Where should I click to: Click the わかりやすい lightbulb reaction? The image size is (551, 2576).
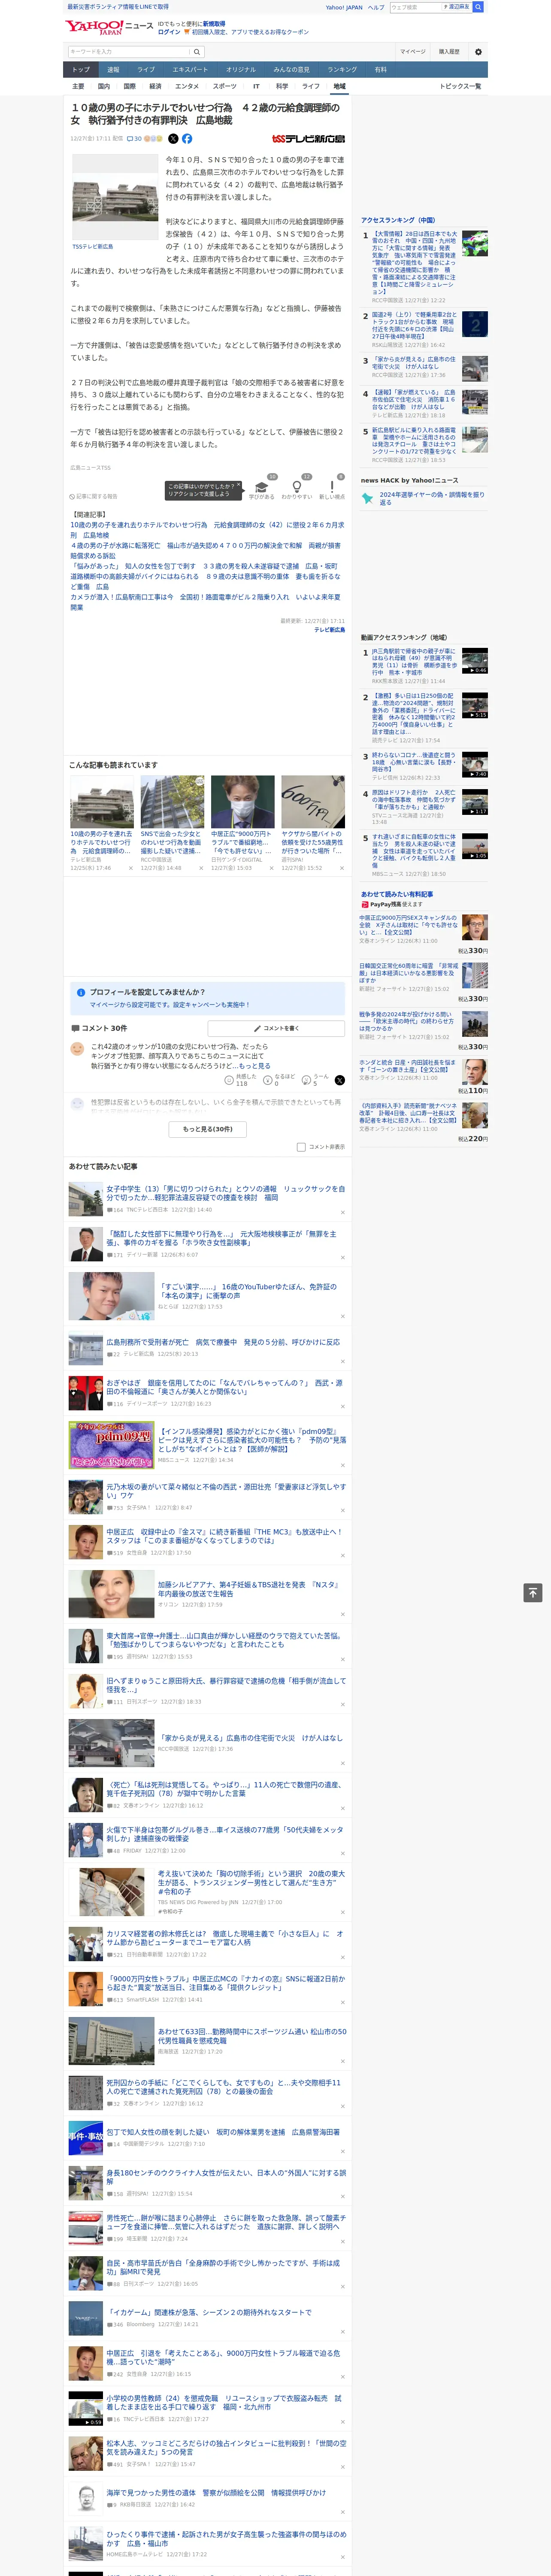(296, 487)
